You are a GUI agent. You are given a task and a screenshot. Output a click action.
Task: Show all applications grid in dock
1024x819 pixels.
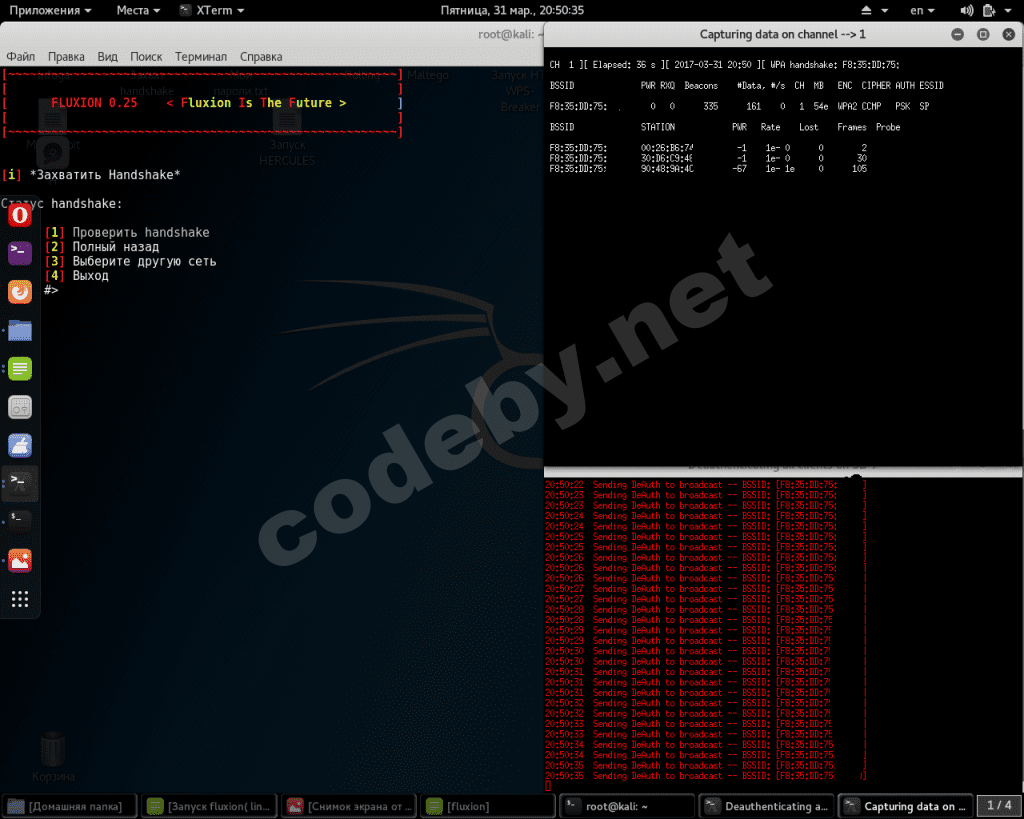tap(20, 599)
